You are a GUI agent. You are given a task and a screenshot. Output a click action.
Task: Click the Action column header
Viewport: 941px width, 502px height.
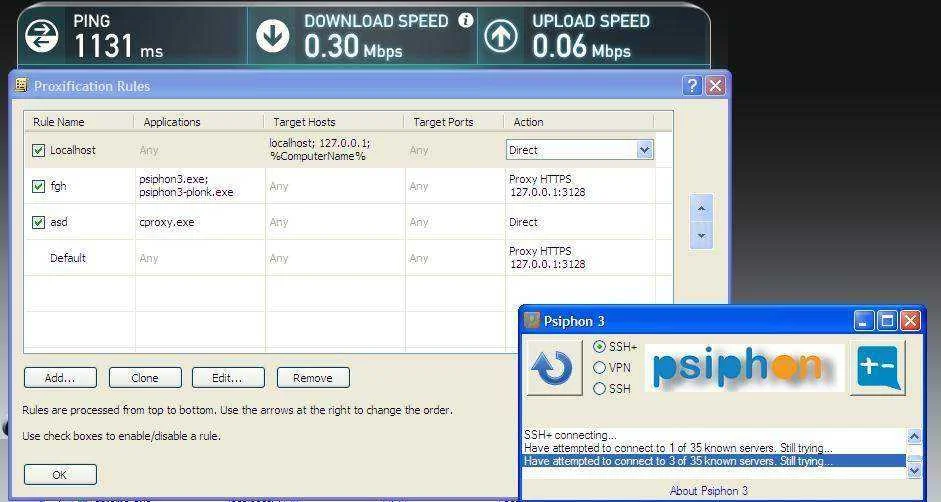[x=579, y=121]
